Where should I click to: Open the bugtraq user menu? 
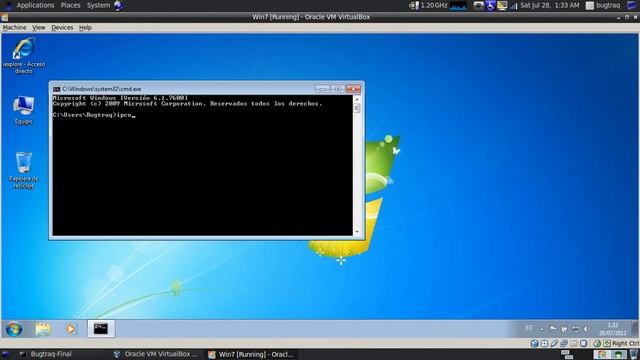[x=603, y=5]
